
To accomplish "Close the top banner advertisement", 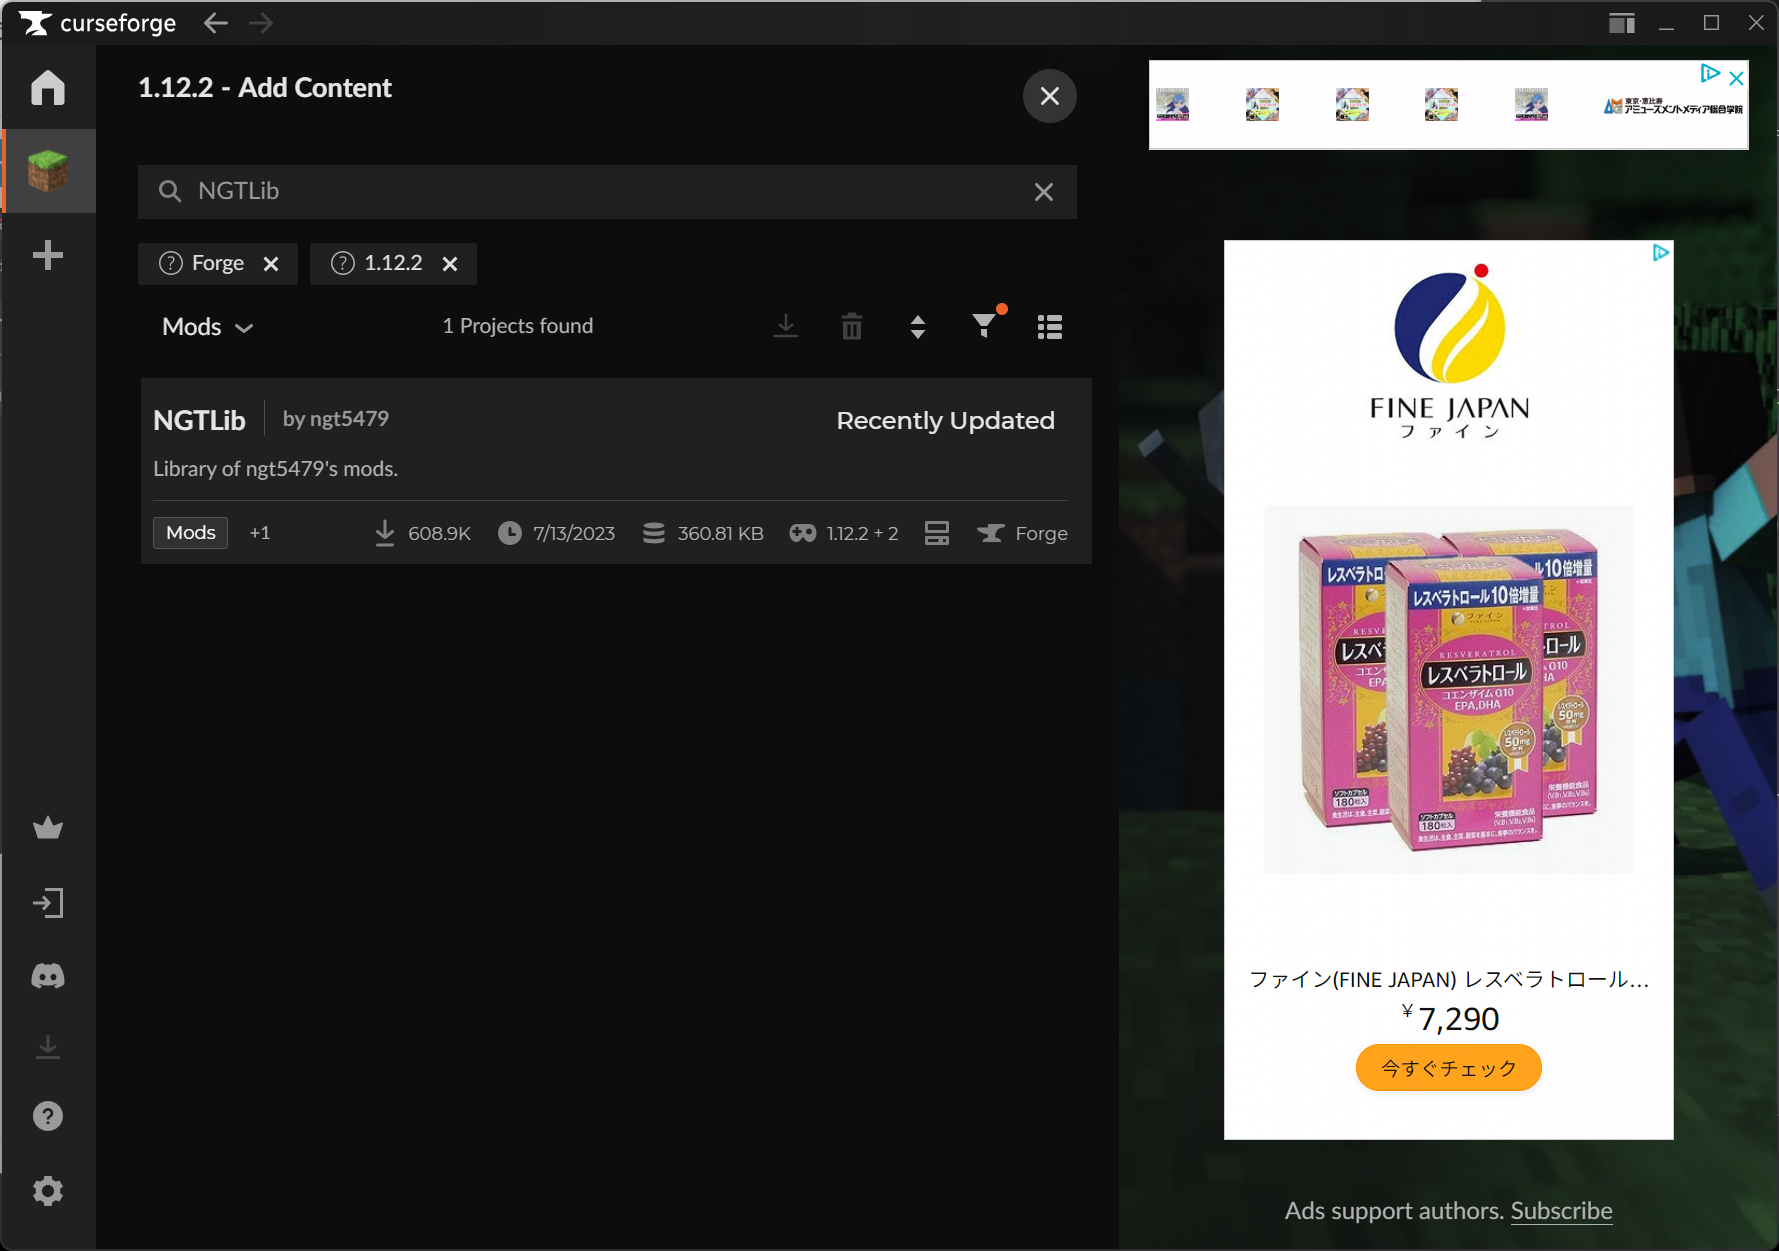I will [x=1737, y=78].
